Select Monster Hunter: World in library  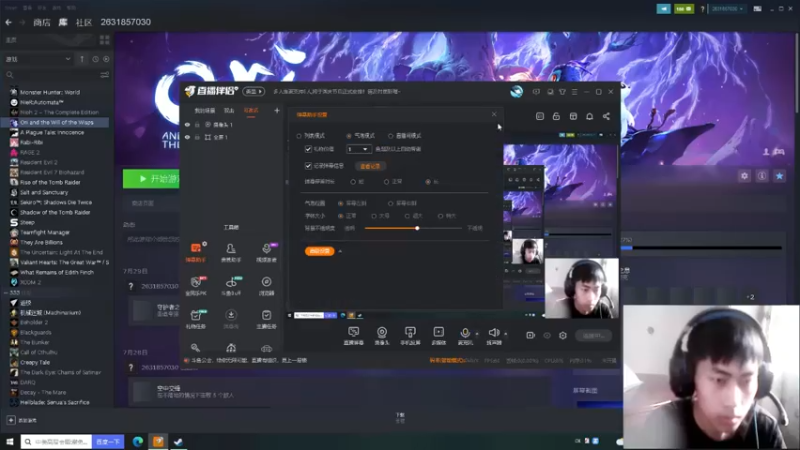49,92
